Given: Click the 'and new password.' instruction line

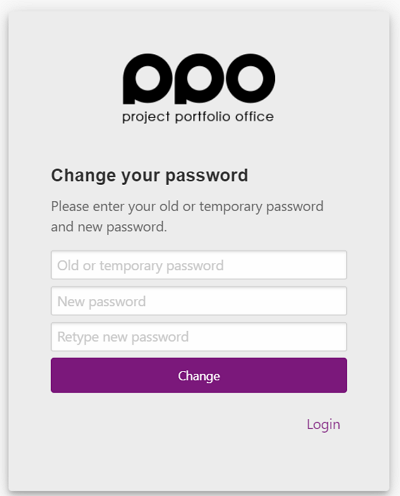Looking at the screenshot, I should click(109, 227).
